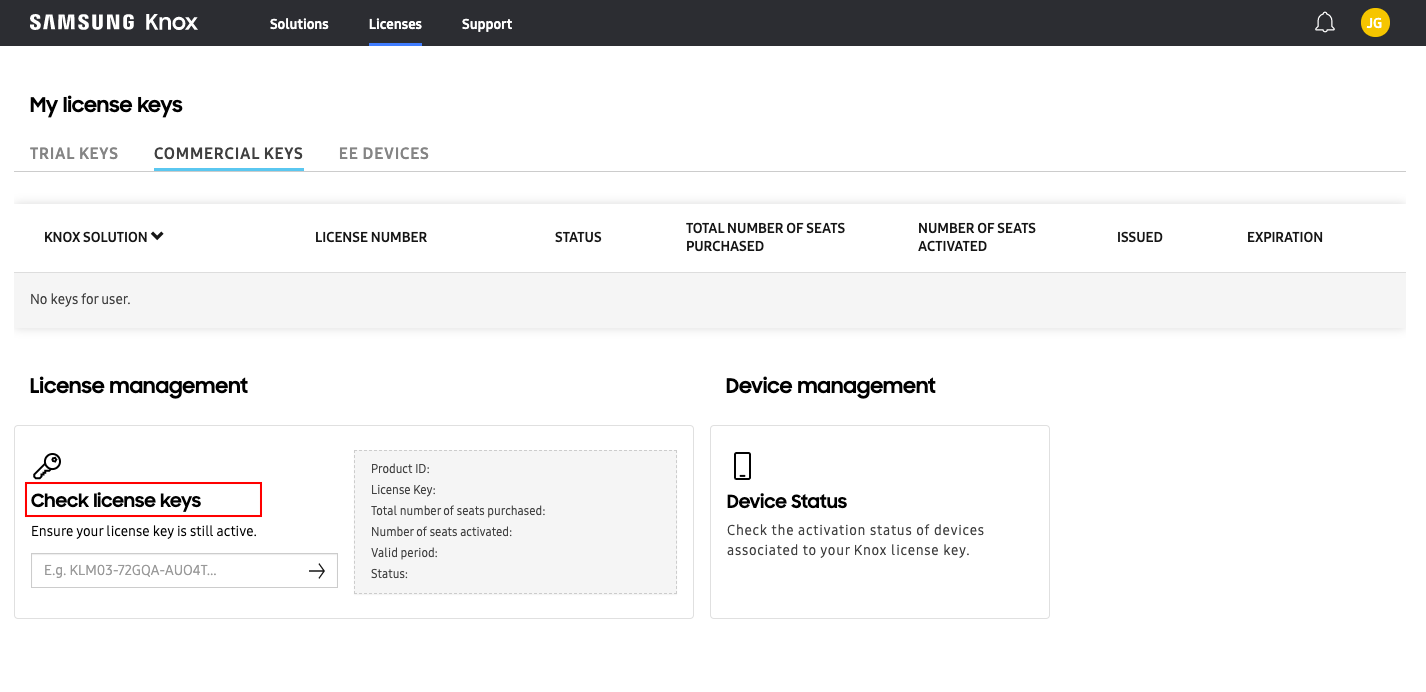Click the 'Product ID:' label

[x=400, y=468]
